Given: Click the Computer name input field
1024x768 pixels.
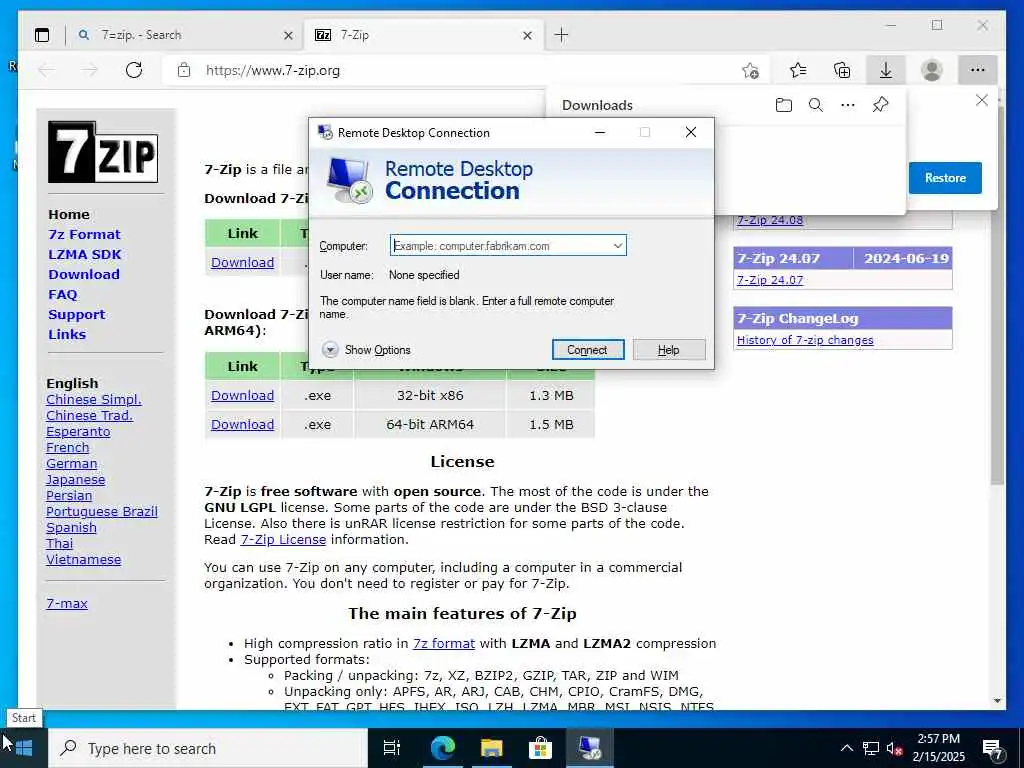Looking at the screenshot, I should tap(508, 246).
